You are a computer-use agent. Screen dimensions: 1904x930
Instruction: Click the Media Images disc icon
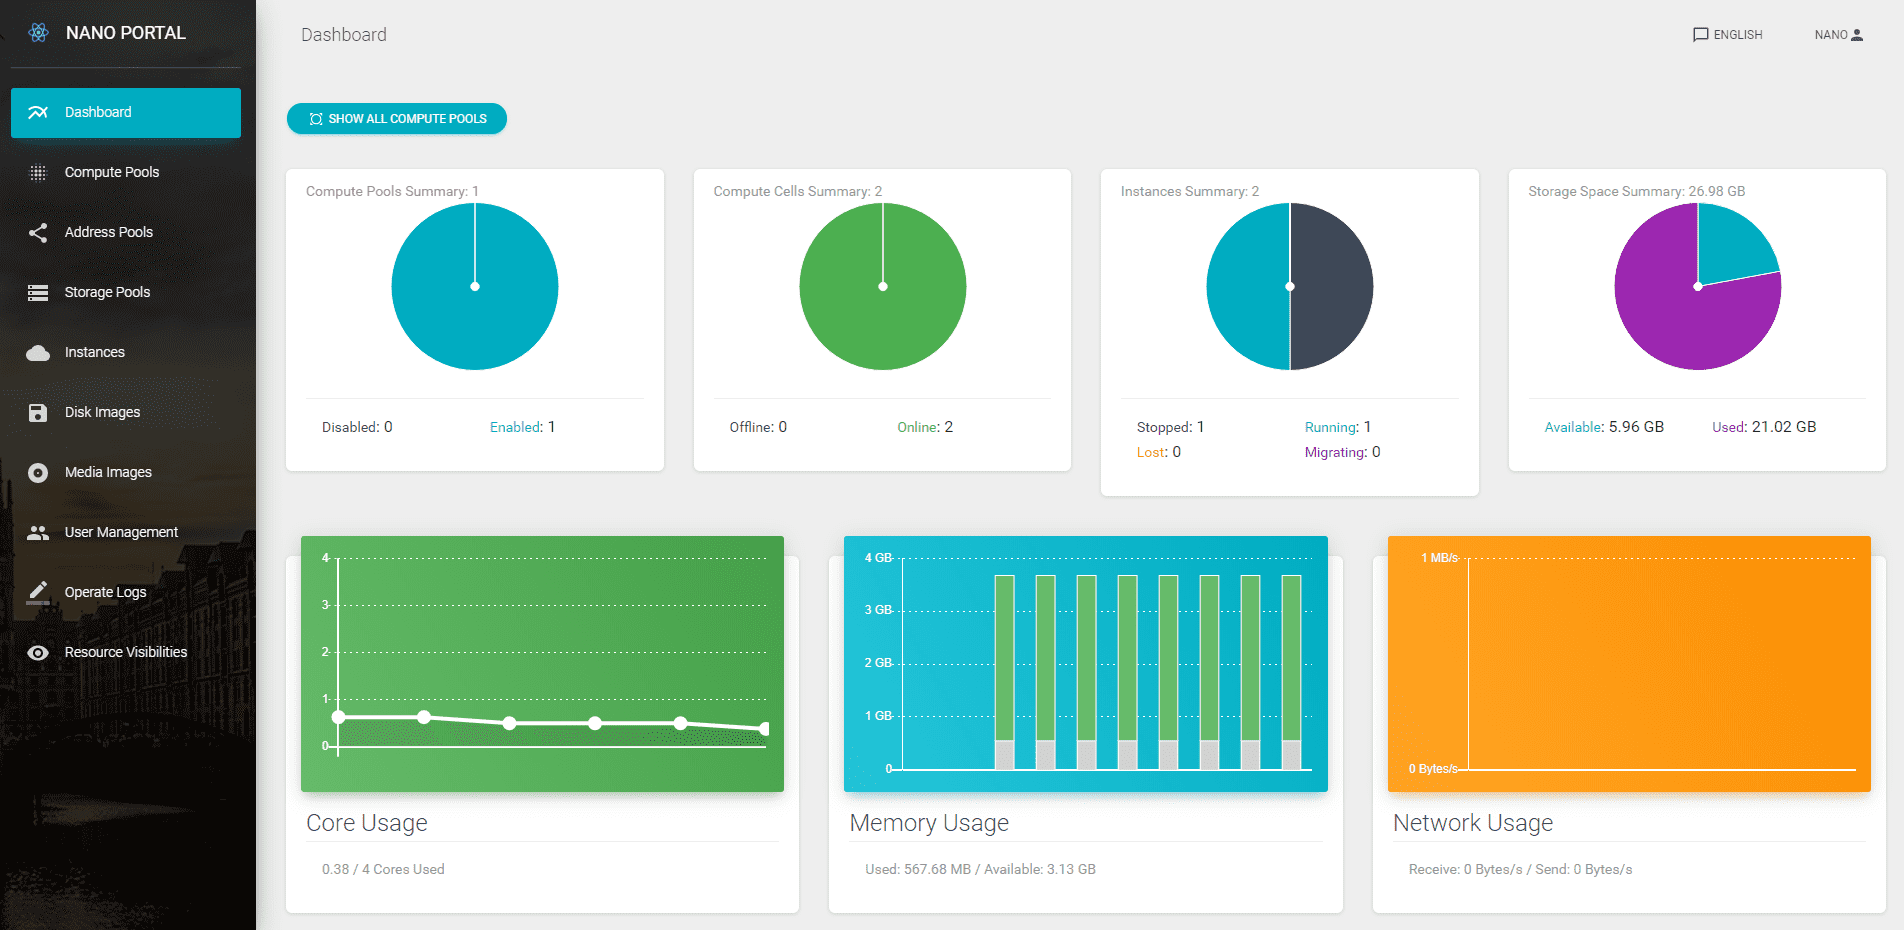[38, 473]
